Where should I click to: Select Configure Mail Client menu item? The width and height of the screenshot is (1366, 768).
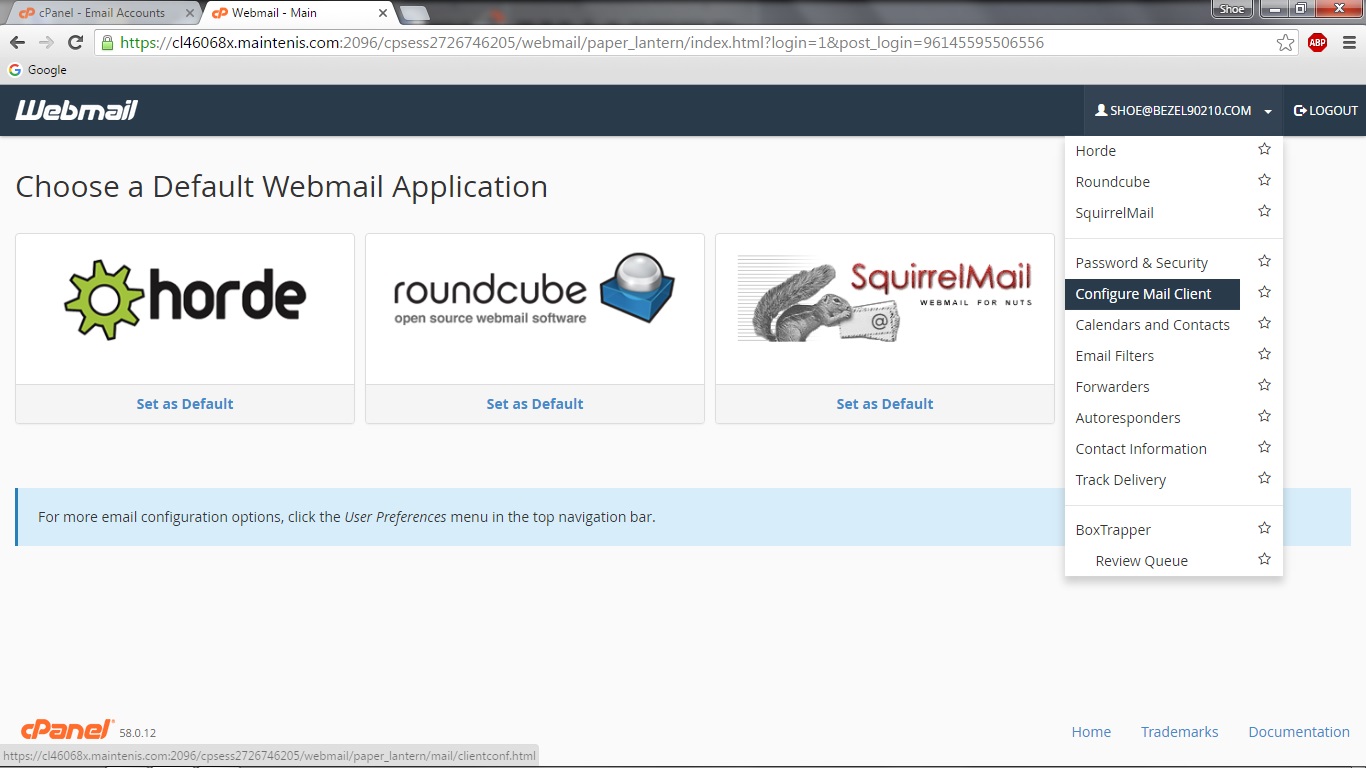point(1152,294)
